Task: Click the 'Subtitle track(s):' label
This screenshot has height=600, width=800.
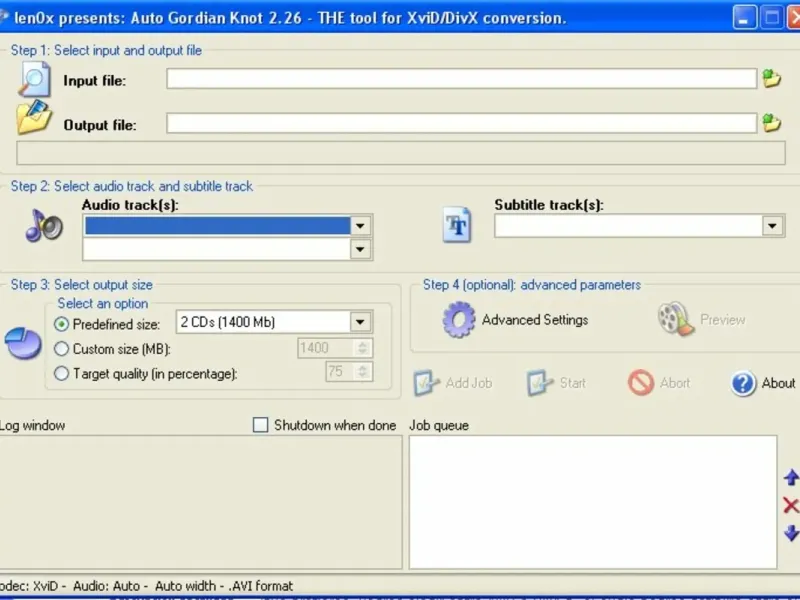Action: point(549,205)
